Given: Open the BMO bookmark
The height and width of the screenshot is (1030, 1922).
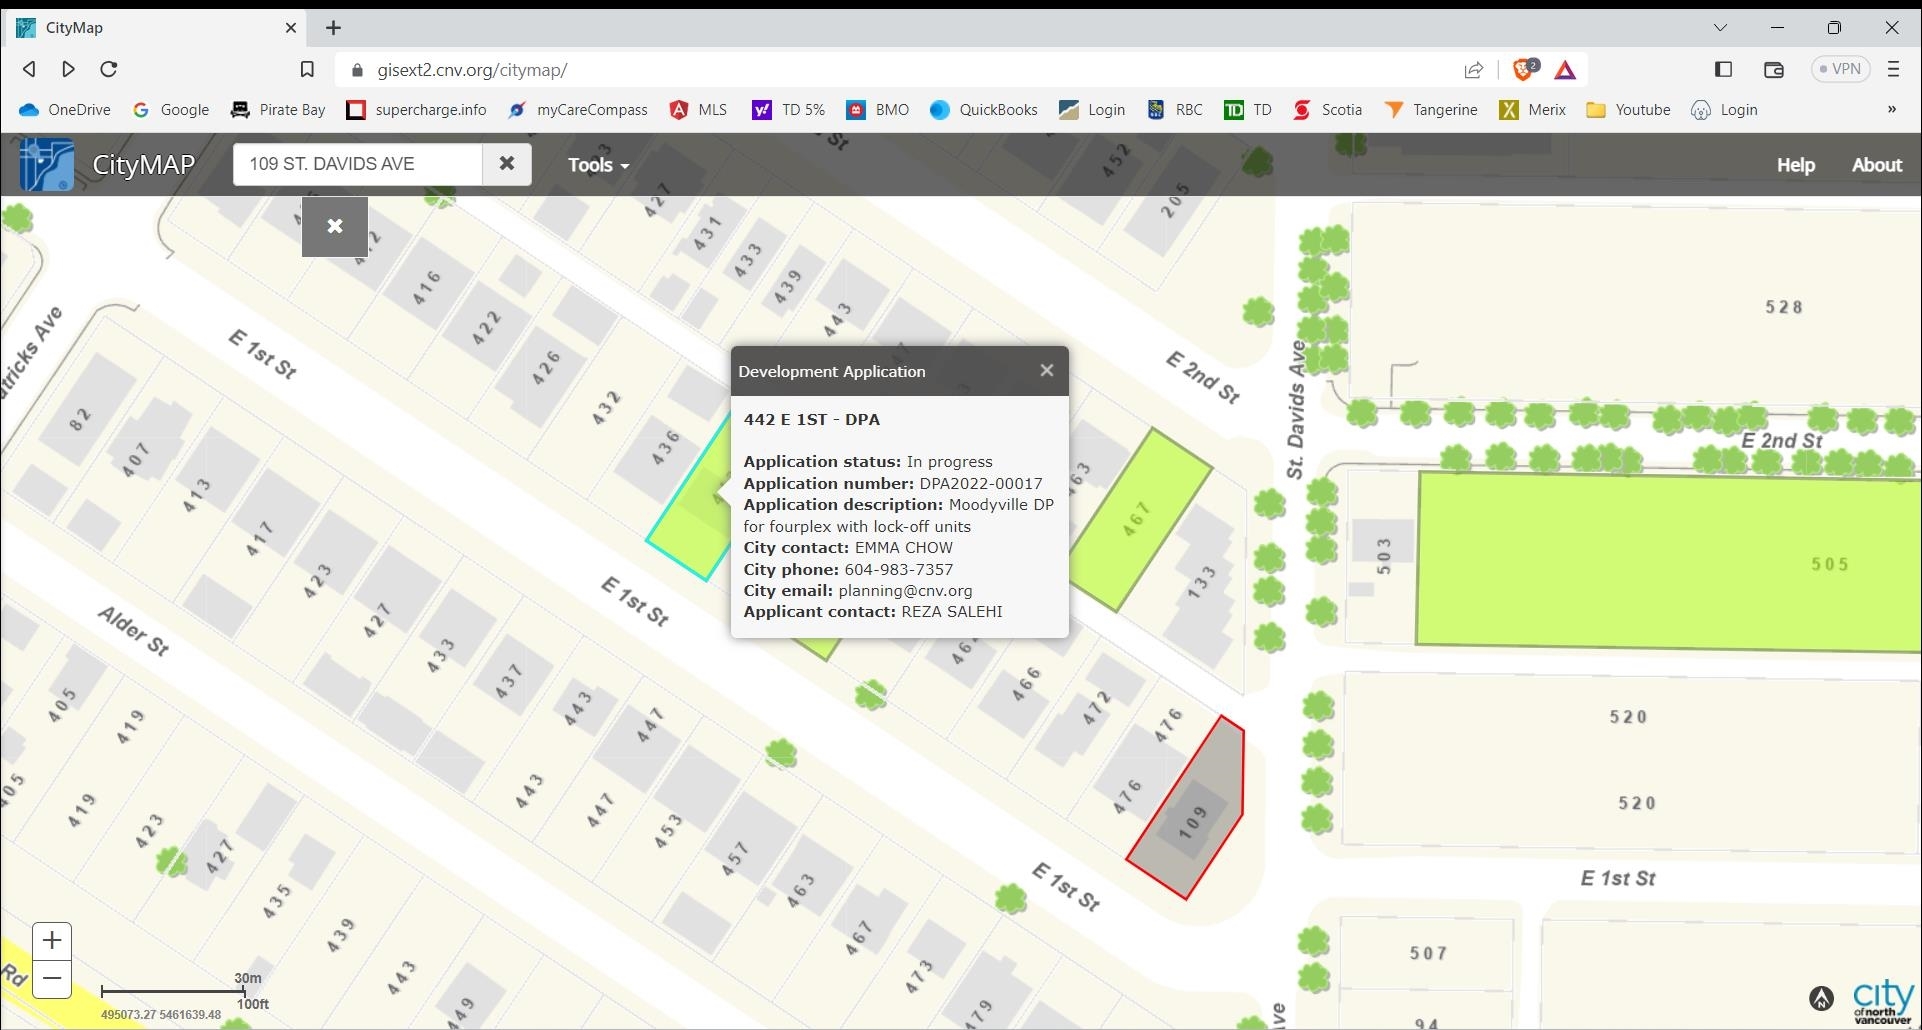Looking at the screenshot, I should (878, 110).
